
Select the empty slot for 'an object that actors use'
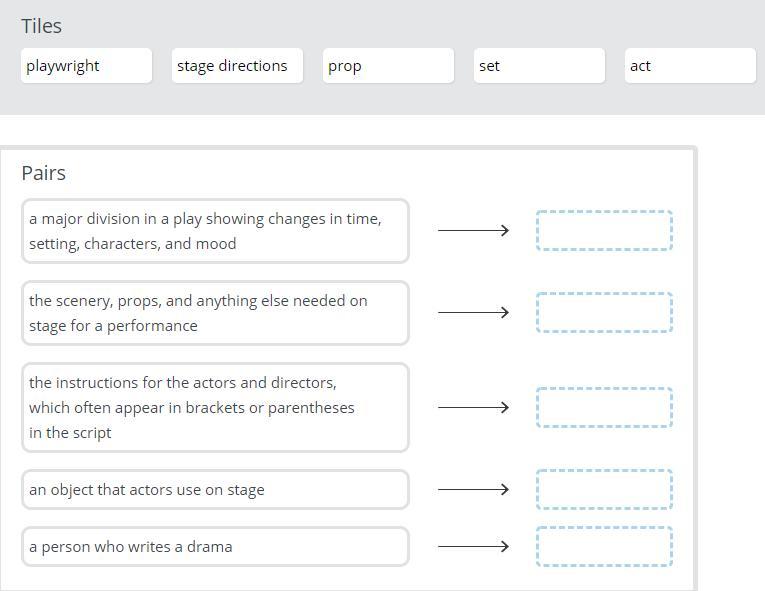point(604,489)
